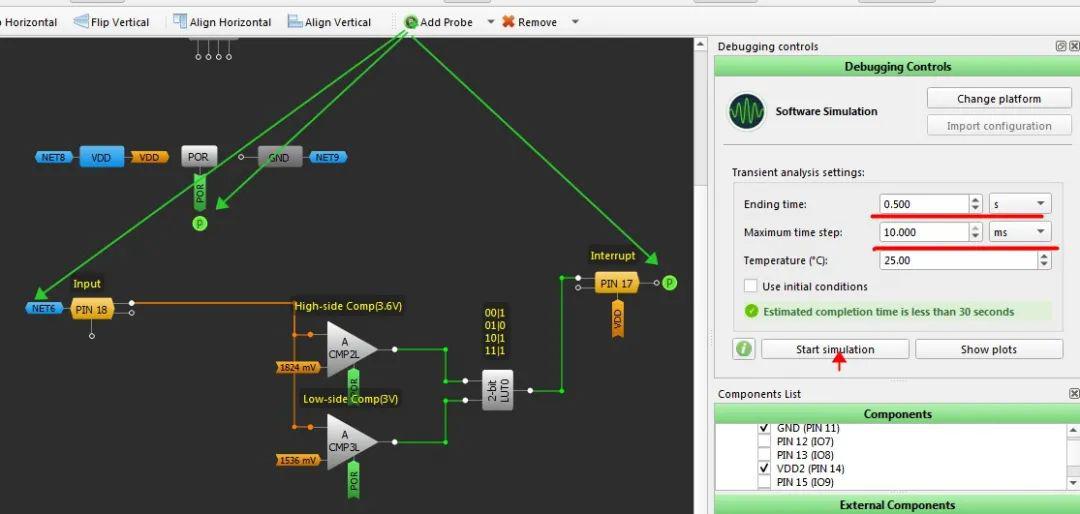Select the NET9 net label
The width and height of the screenshot is (1080, 514).
pos(328,157)
